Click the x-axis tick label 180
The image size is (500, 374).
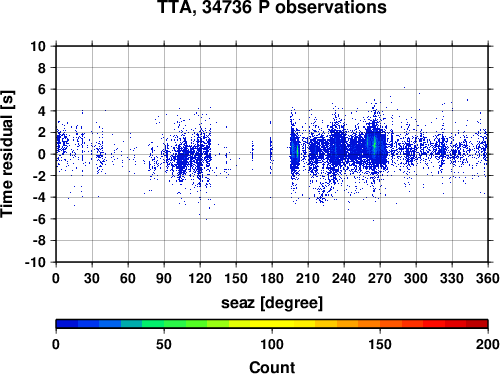(x=272, y=278)
